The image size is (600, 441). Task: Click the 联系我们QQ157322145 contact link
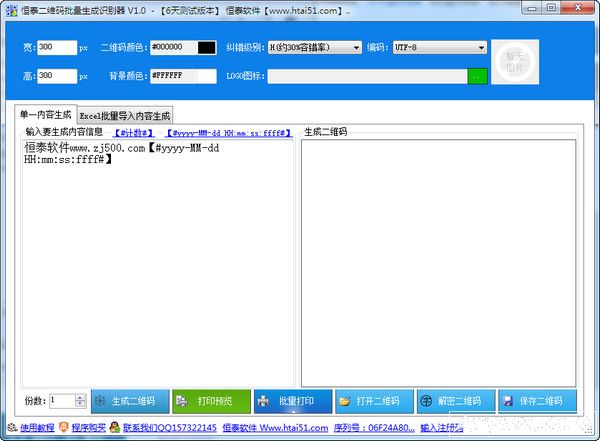click(x=170, y=428)
